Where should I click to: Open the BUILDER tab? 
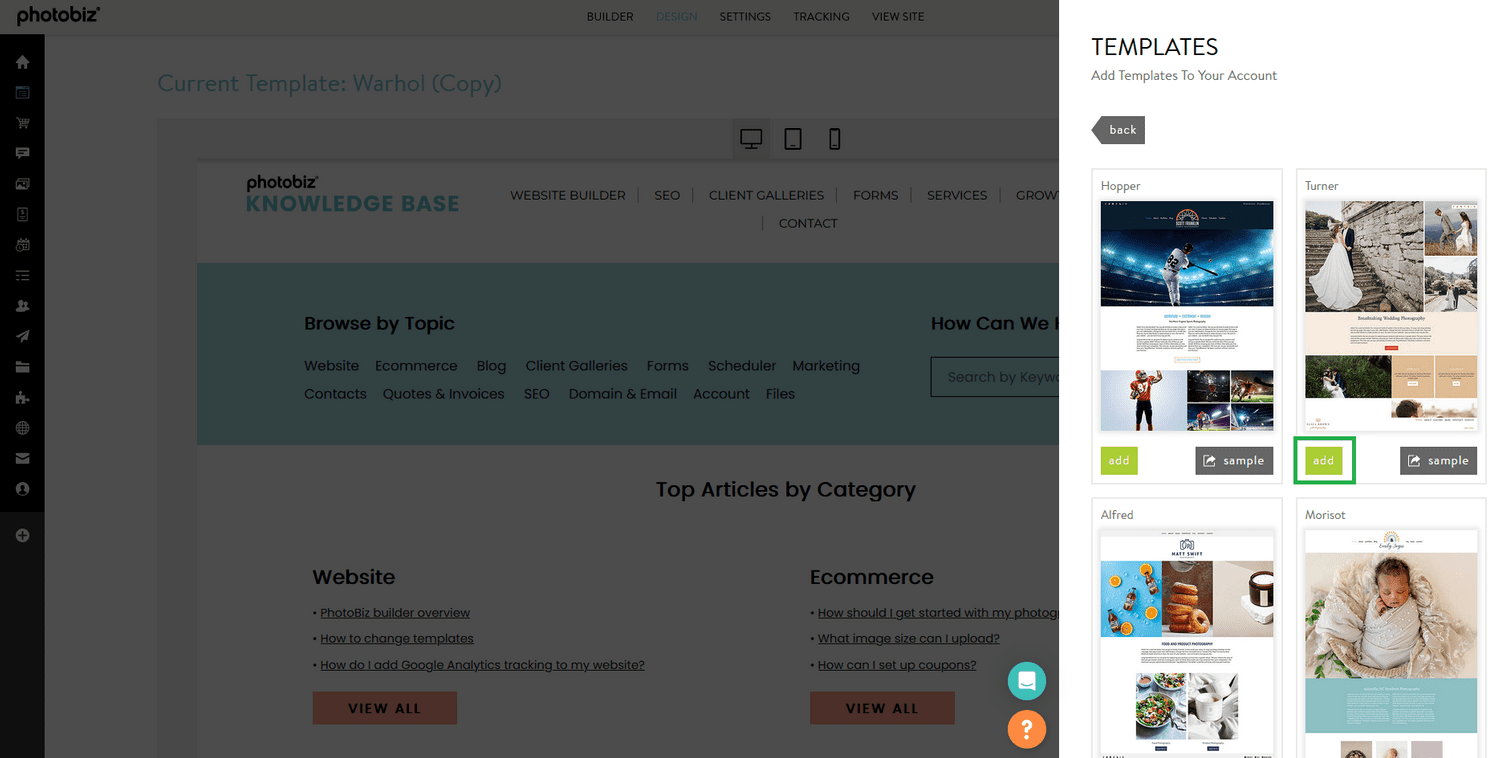(x=610, y=17)
